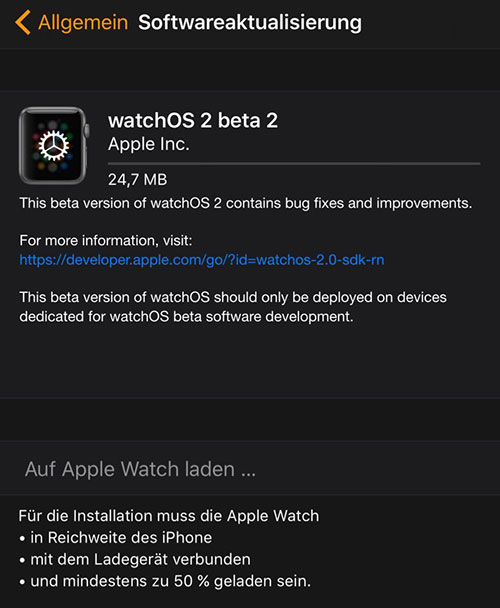
Task: Click the Apple Watch settings gear icon
Action: (54, 146)
